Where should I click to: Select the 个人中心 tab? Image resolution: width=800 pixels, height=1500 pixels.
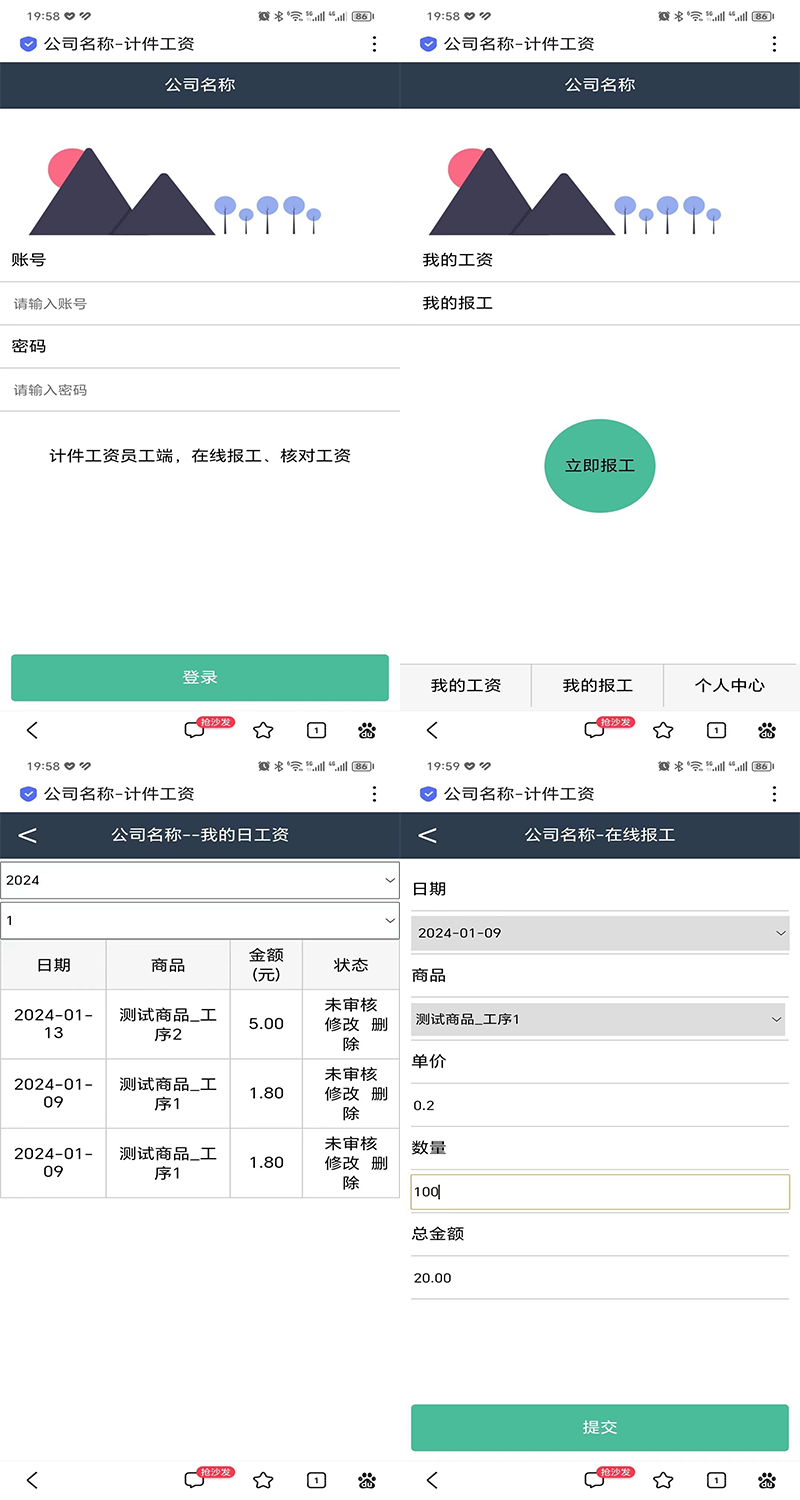coord(731,686)
